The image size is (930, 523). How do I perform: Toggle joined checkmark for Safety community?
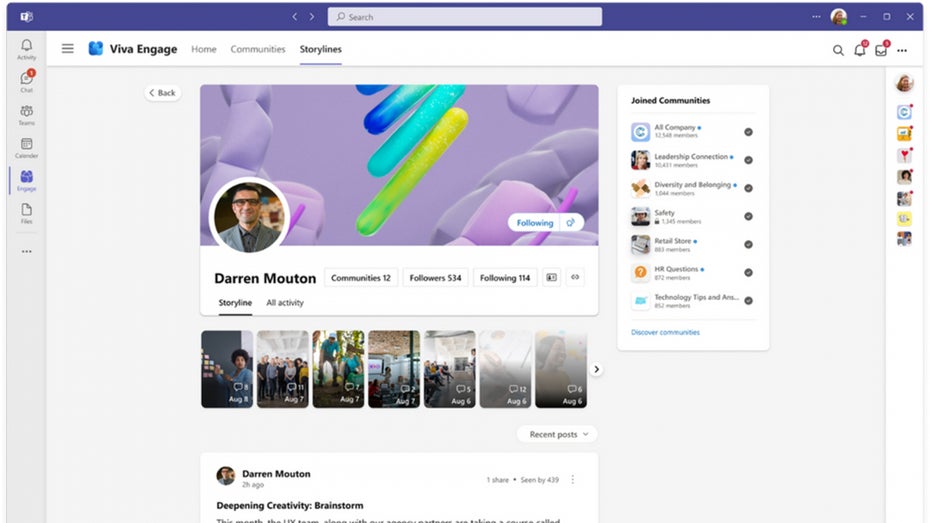(x=748, y=216)
